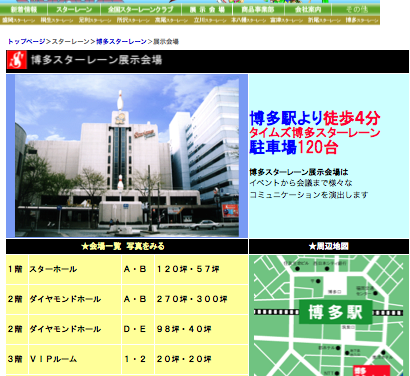The image size is (410, 376).
Task: Click the 博多スターレーン展示会場 page heading
Action: point(97,60)
